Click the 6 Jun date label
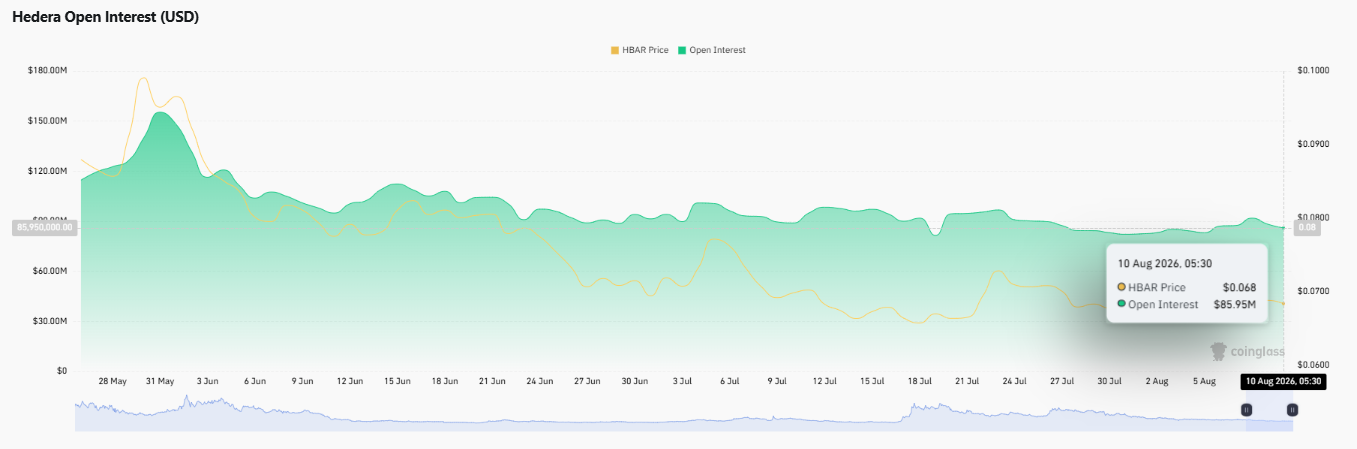 [255, 381]
